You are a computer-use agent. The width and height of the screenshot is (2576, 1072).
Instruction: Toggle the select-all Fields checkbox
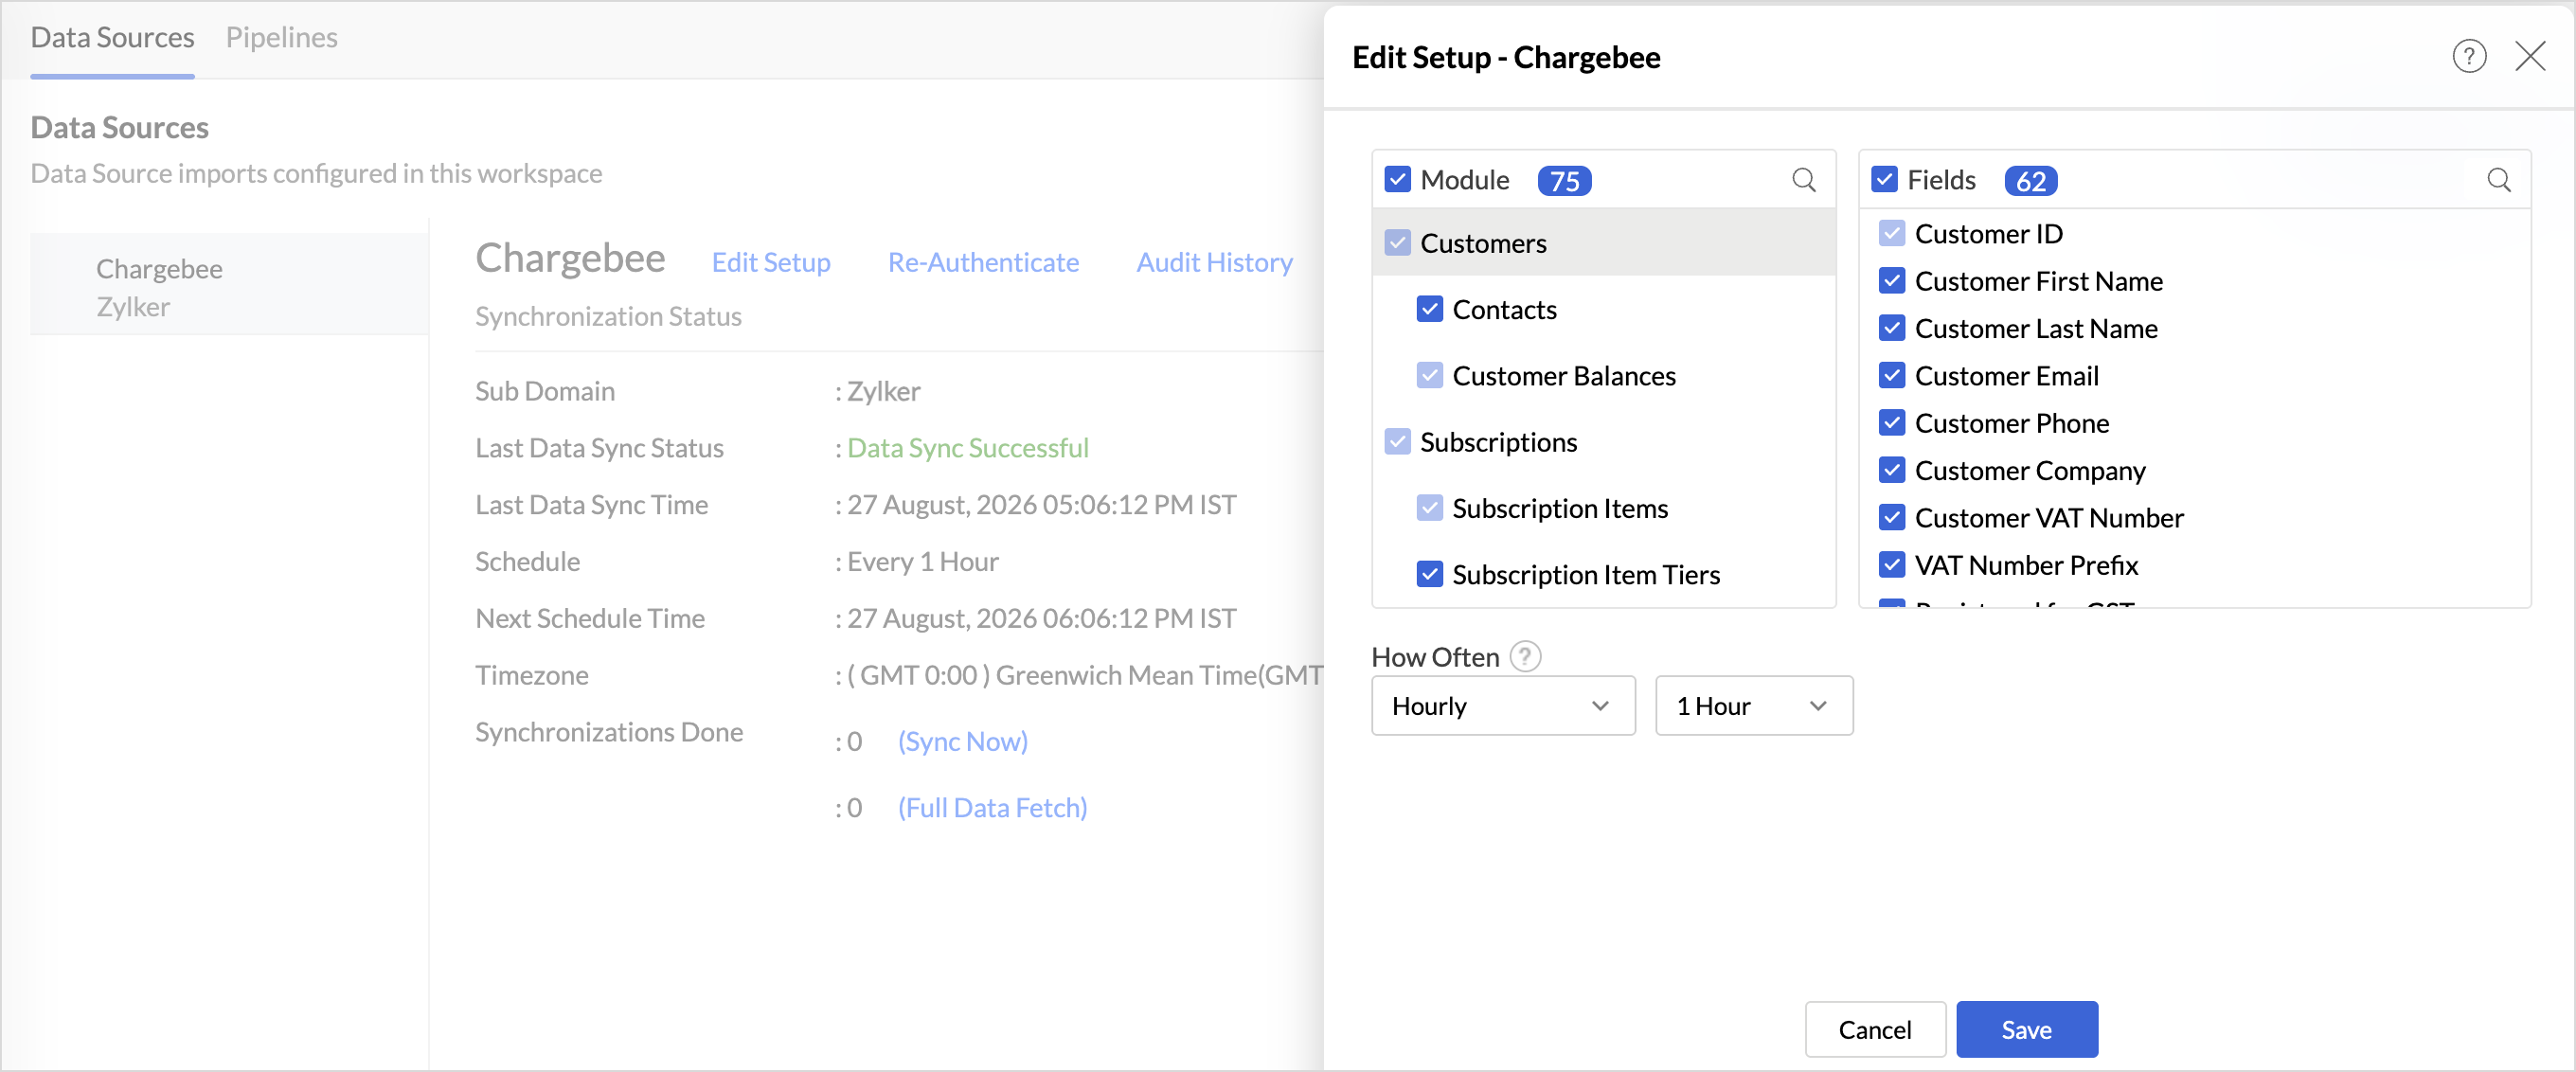tap(1884, 180)
